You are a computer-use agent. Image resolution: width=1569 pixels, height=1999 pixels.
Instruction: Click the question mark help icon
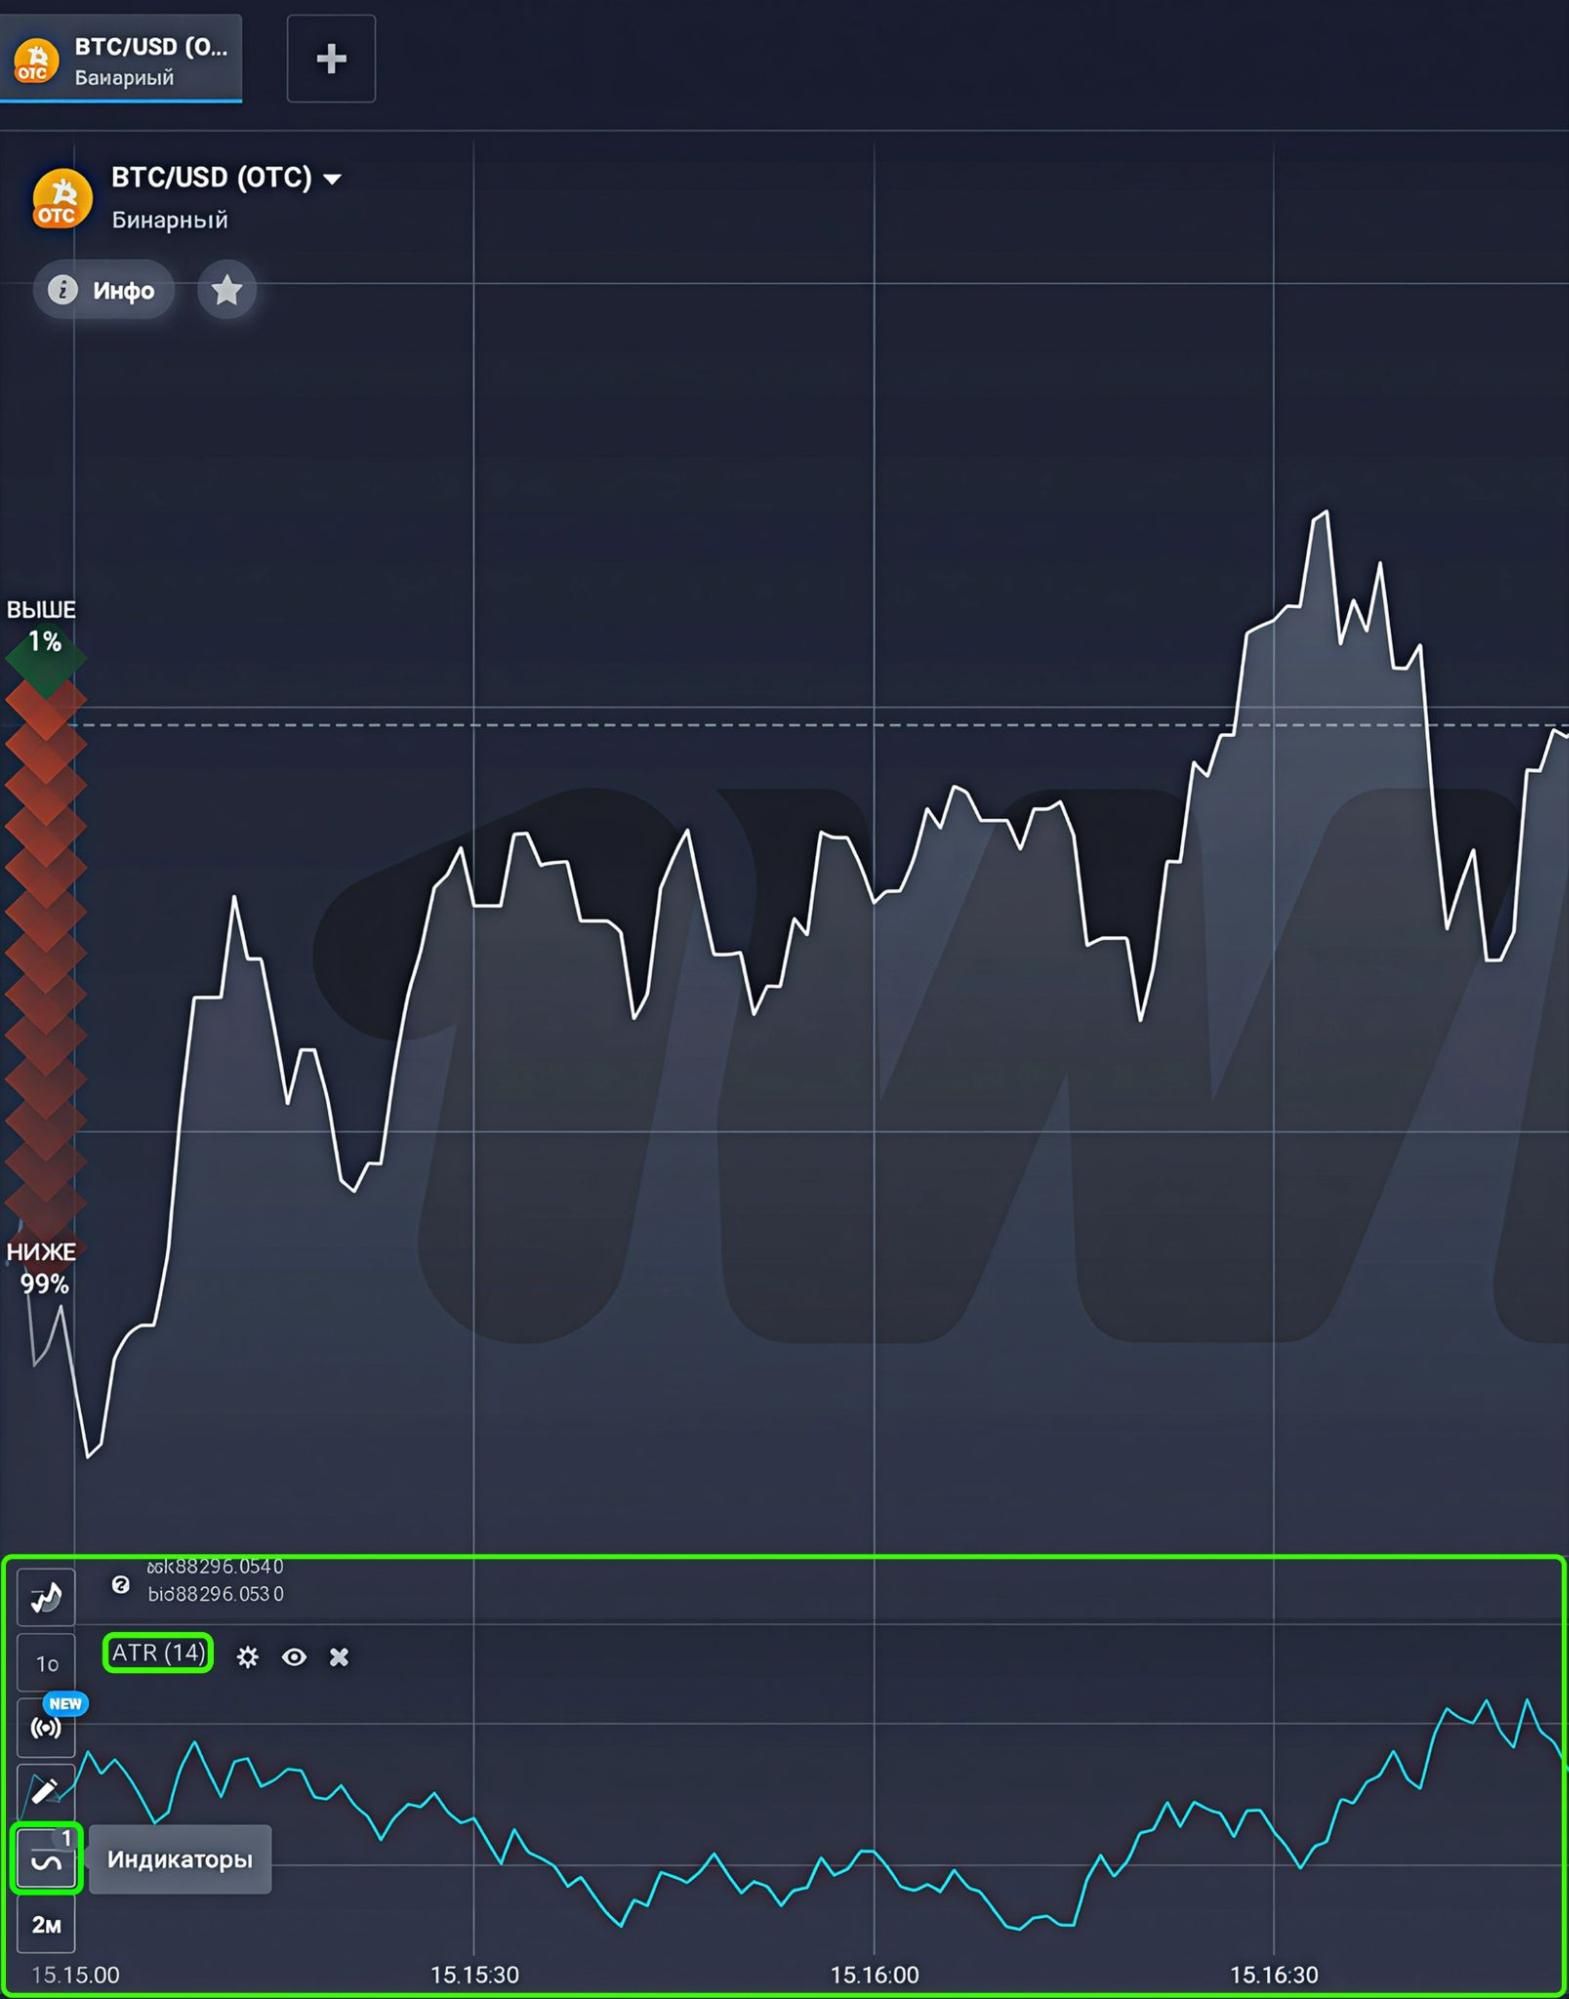(120, 1584)
